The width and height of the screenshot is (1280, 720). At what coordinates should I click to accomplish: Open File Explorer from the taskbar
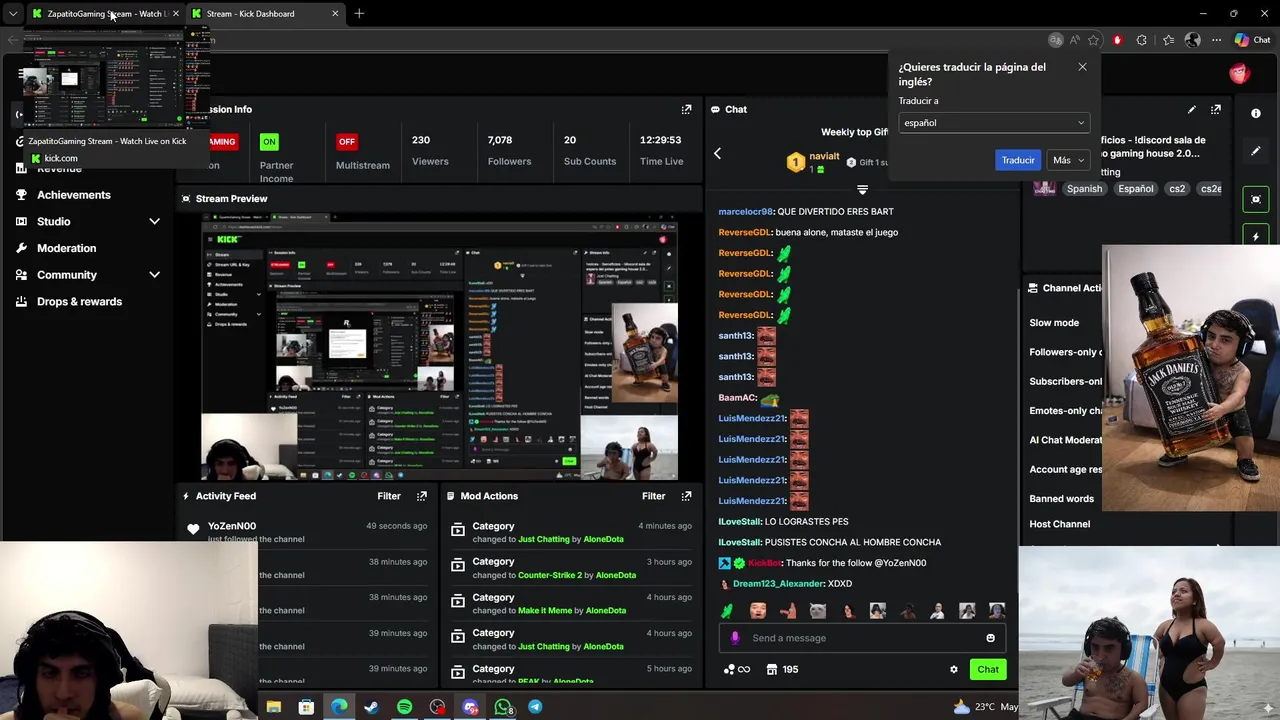click(x=273, y=707)
